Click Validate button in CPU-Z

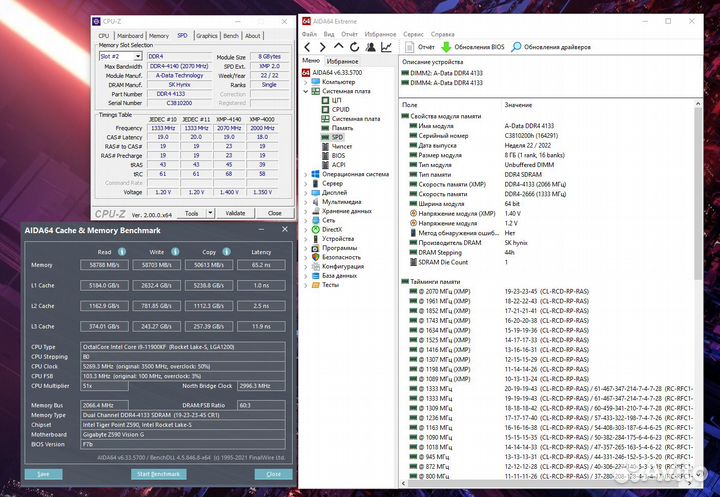pyautogui.click(x=235, y=213)
